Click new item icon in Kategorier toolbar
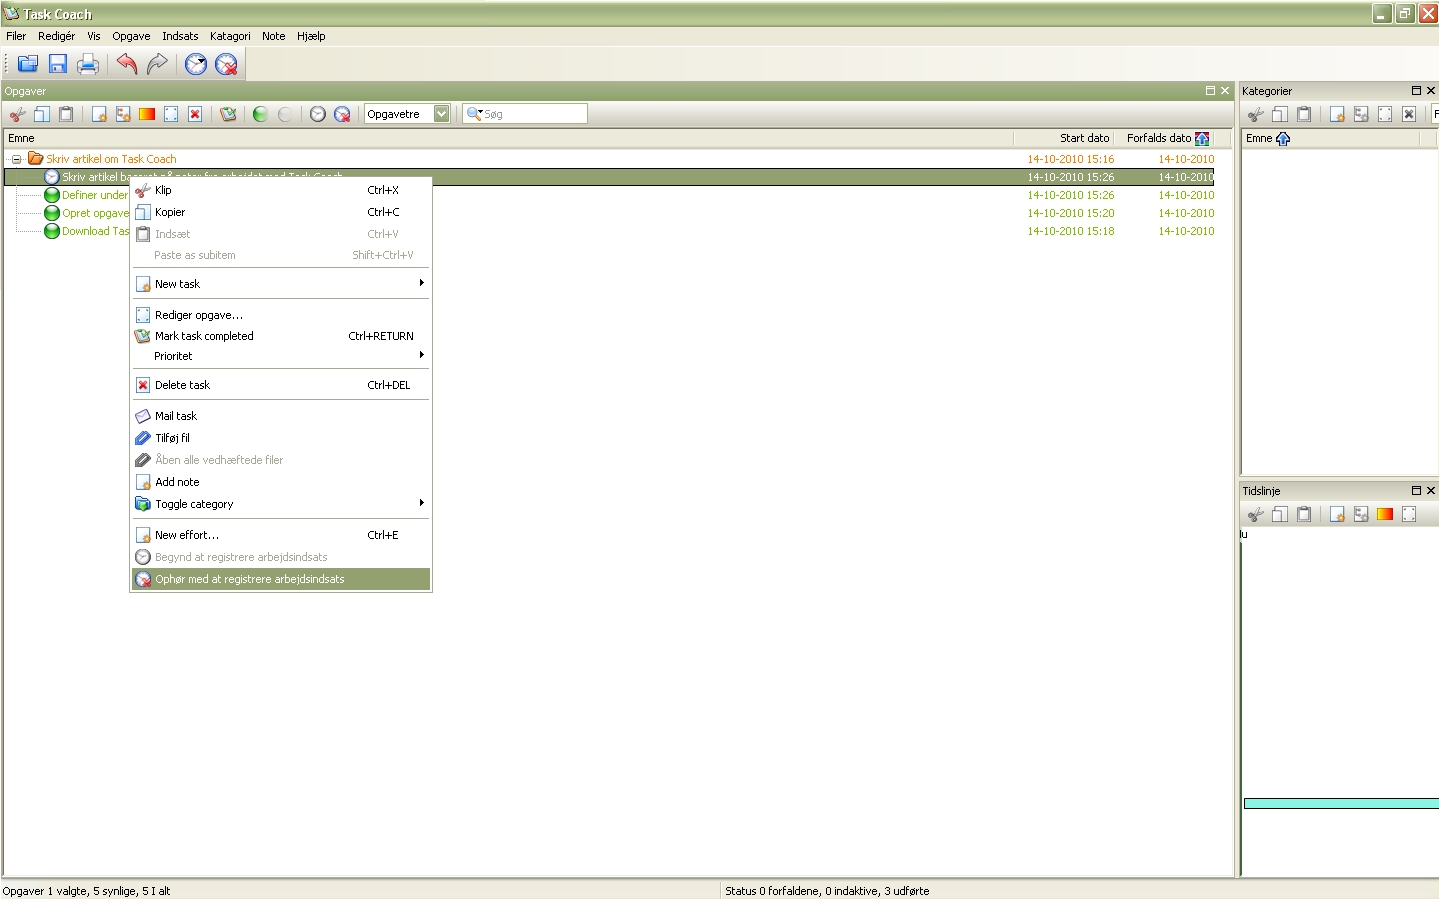 1337,114
